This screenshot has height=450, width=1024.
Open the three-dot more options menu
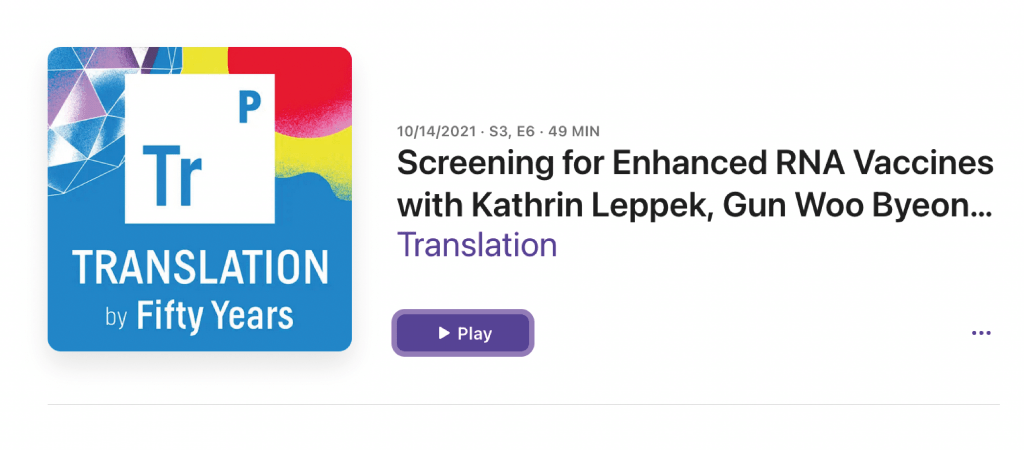981,333
